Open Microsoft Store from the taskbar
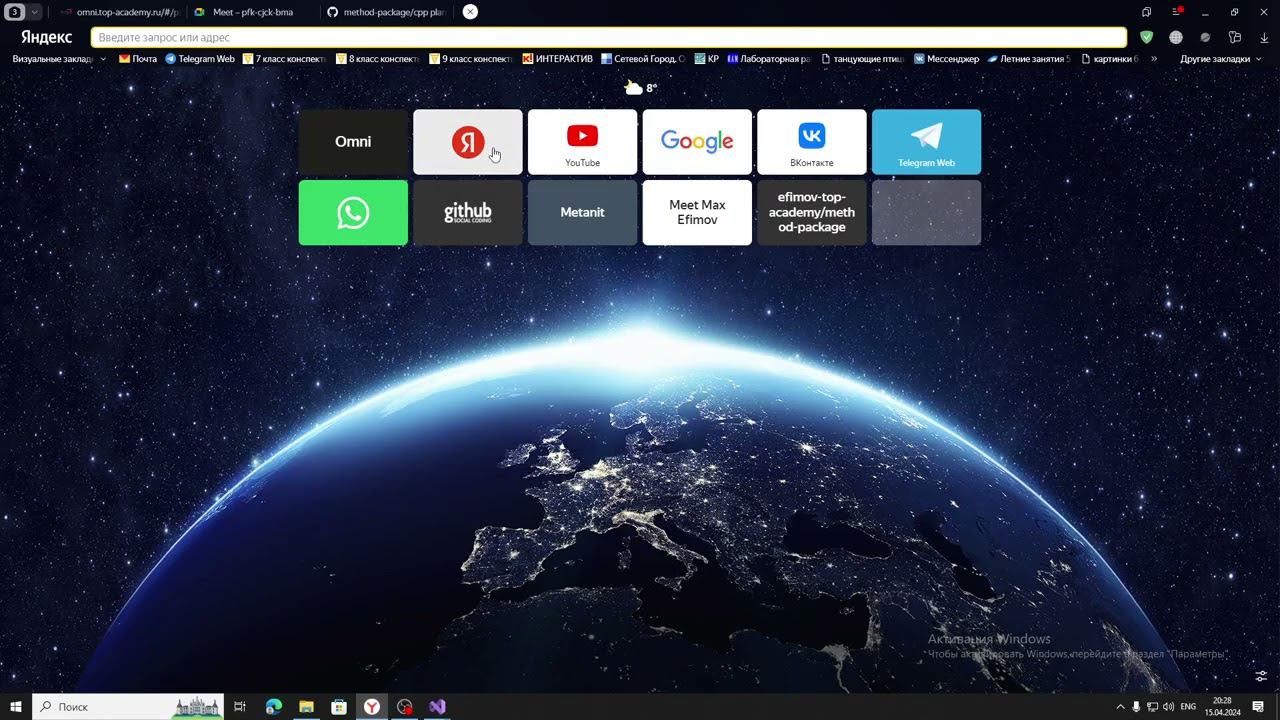The height and width of the screenshot is (720, 1280). coord(339,707)
